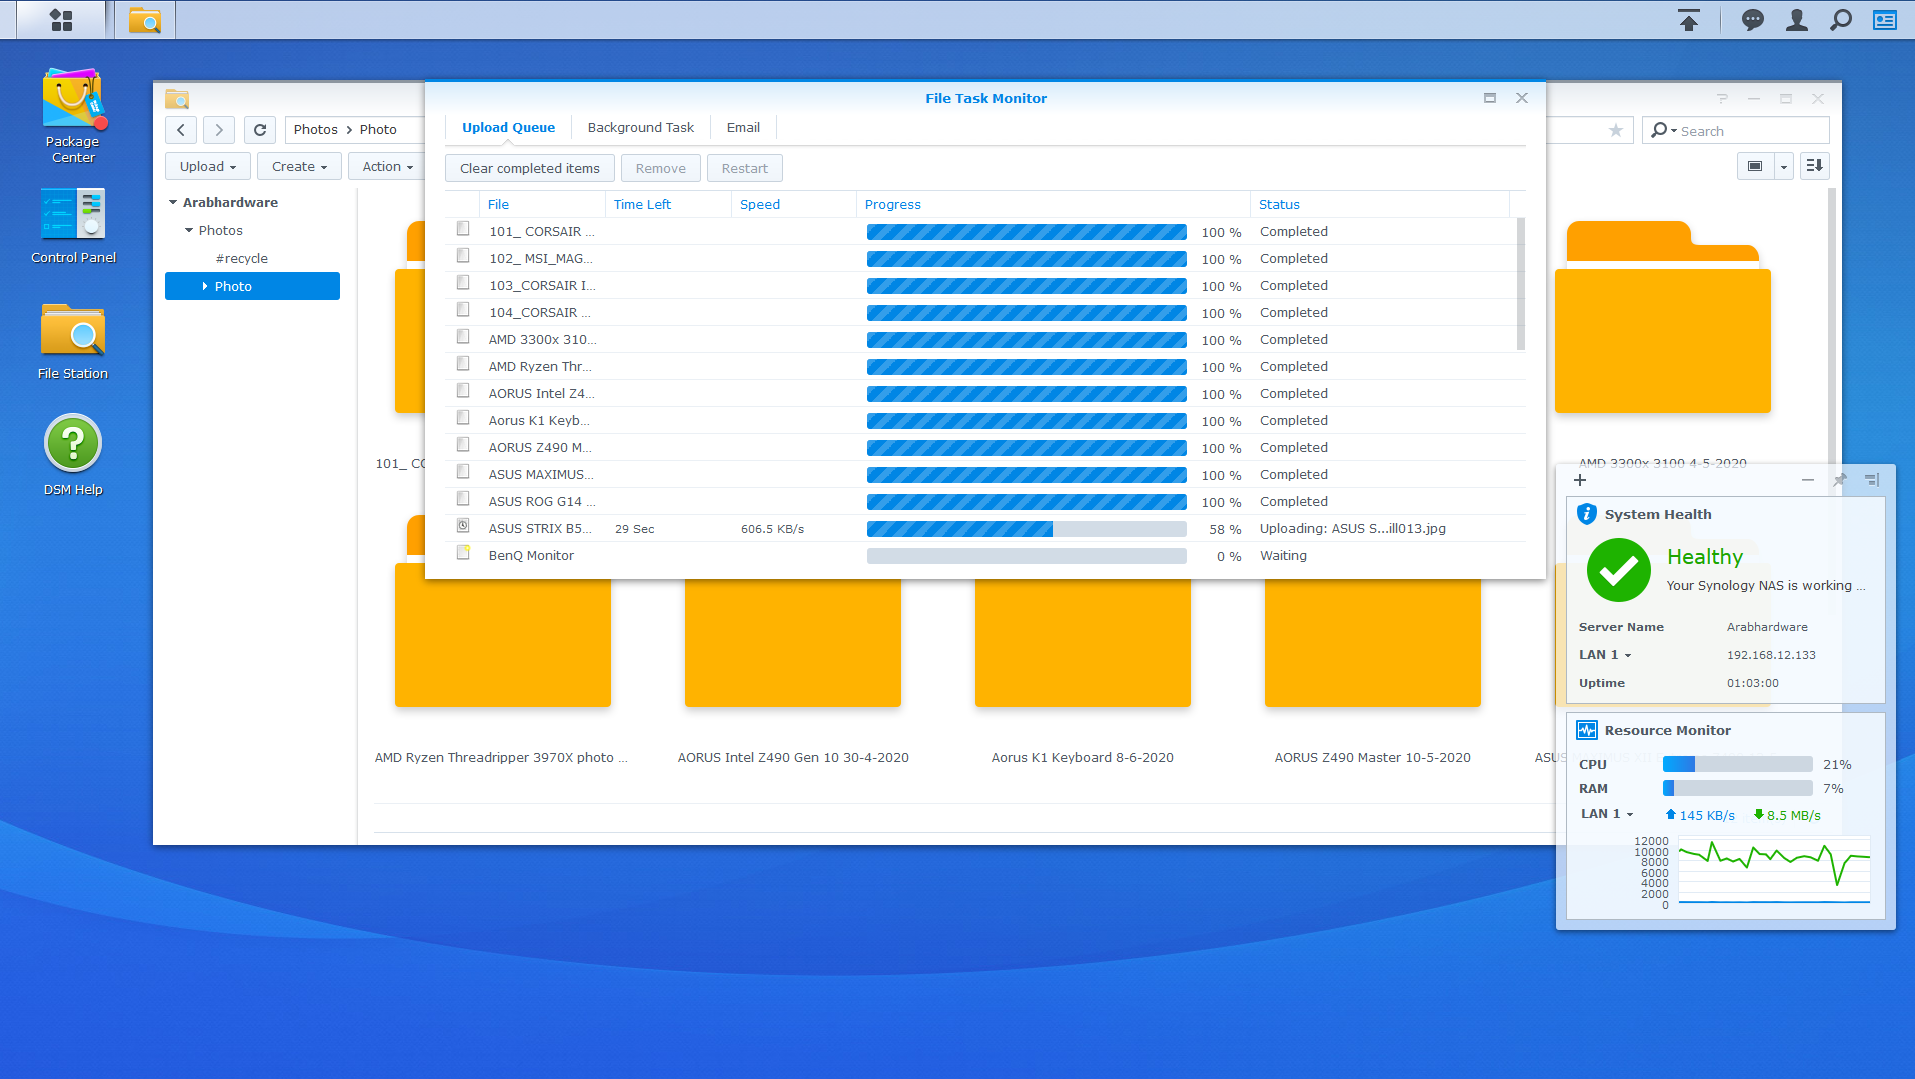Select checkbox for Aorus K1 Keyb upload row

click(x=463, y=418)
